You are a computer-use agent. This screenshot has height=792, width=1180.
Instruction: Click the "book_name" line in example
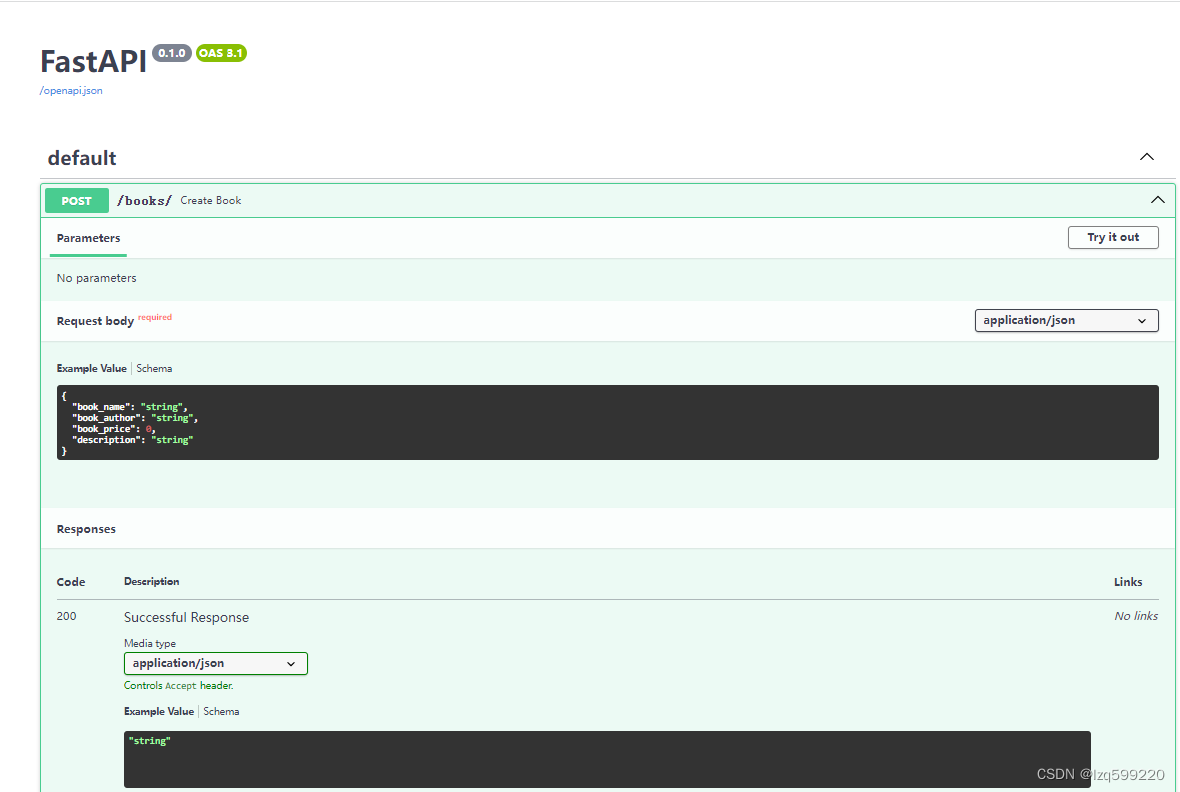[x=129, y=407]
